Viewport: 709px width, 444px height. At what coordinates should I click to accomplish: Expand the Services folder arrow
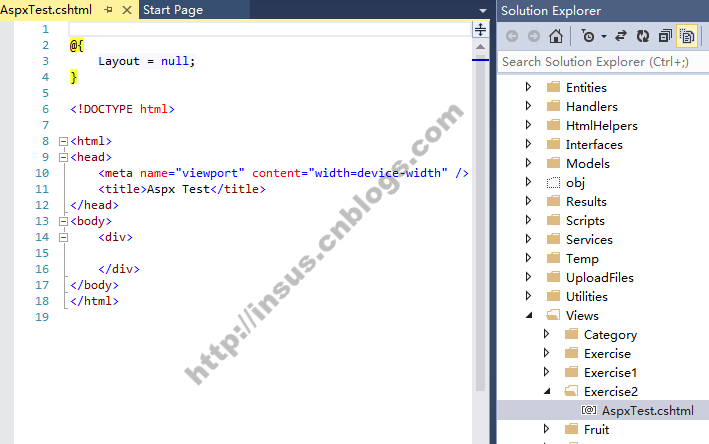pos(529,238)
